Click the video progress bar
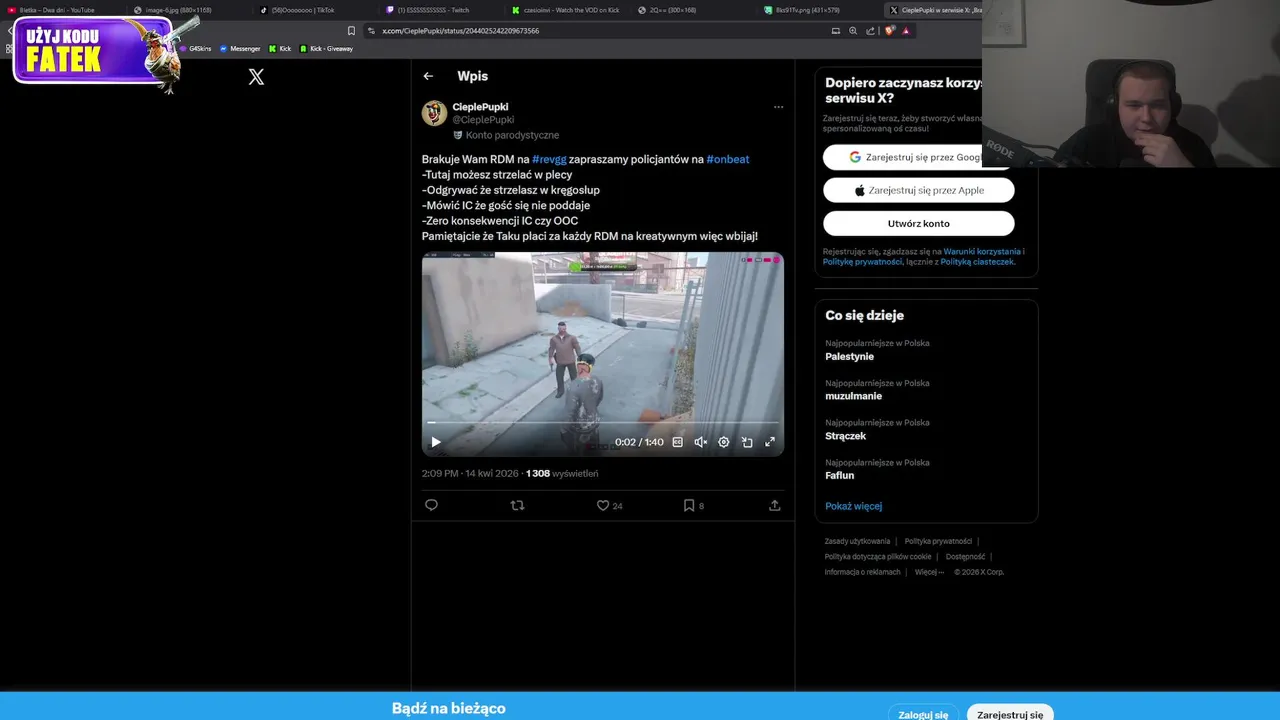 pyautogui.click(x=603, y=424)
